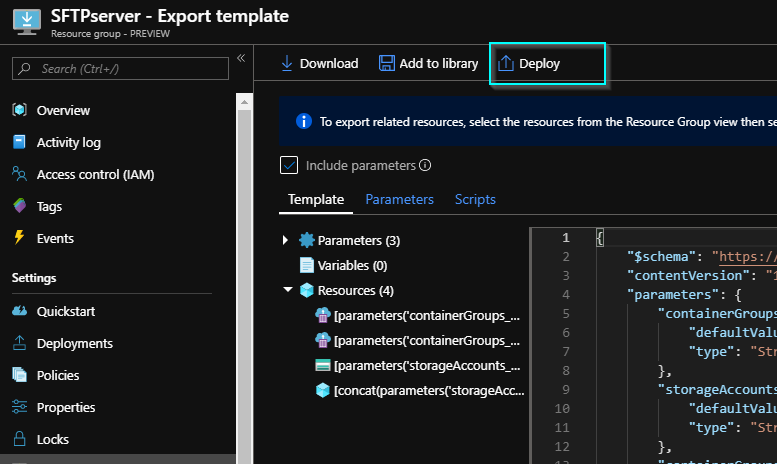Click the Variables document icon in tree
This screenshot has height=464, width=777.
point(307,265)
